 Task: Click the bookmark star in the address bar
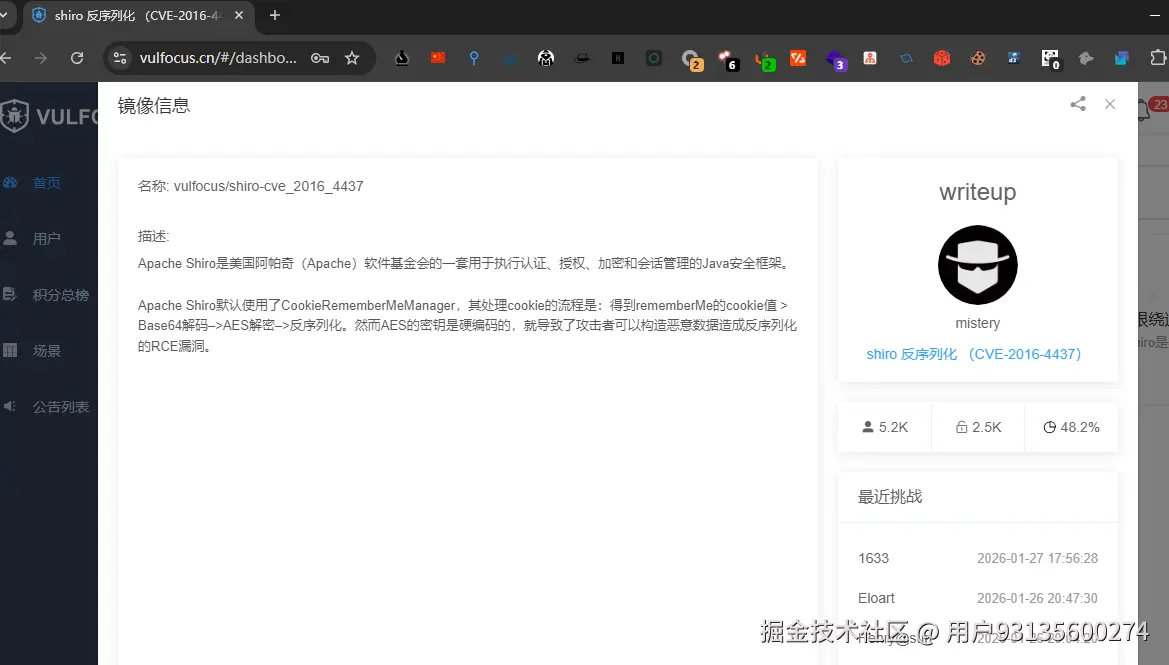353,58
